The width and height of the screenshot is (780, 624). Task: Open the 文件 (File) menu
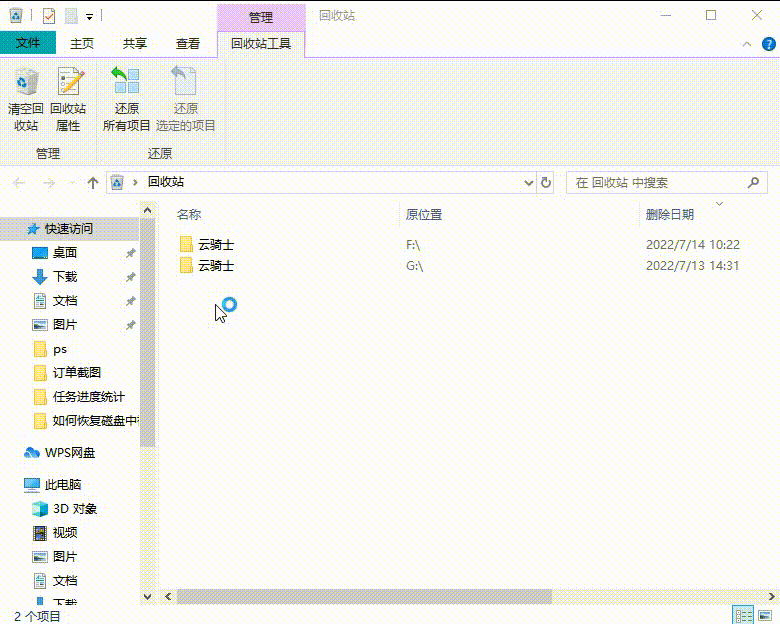28,43
